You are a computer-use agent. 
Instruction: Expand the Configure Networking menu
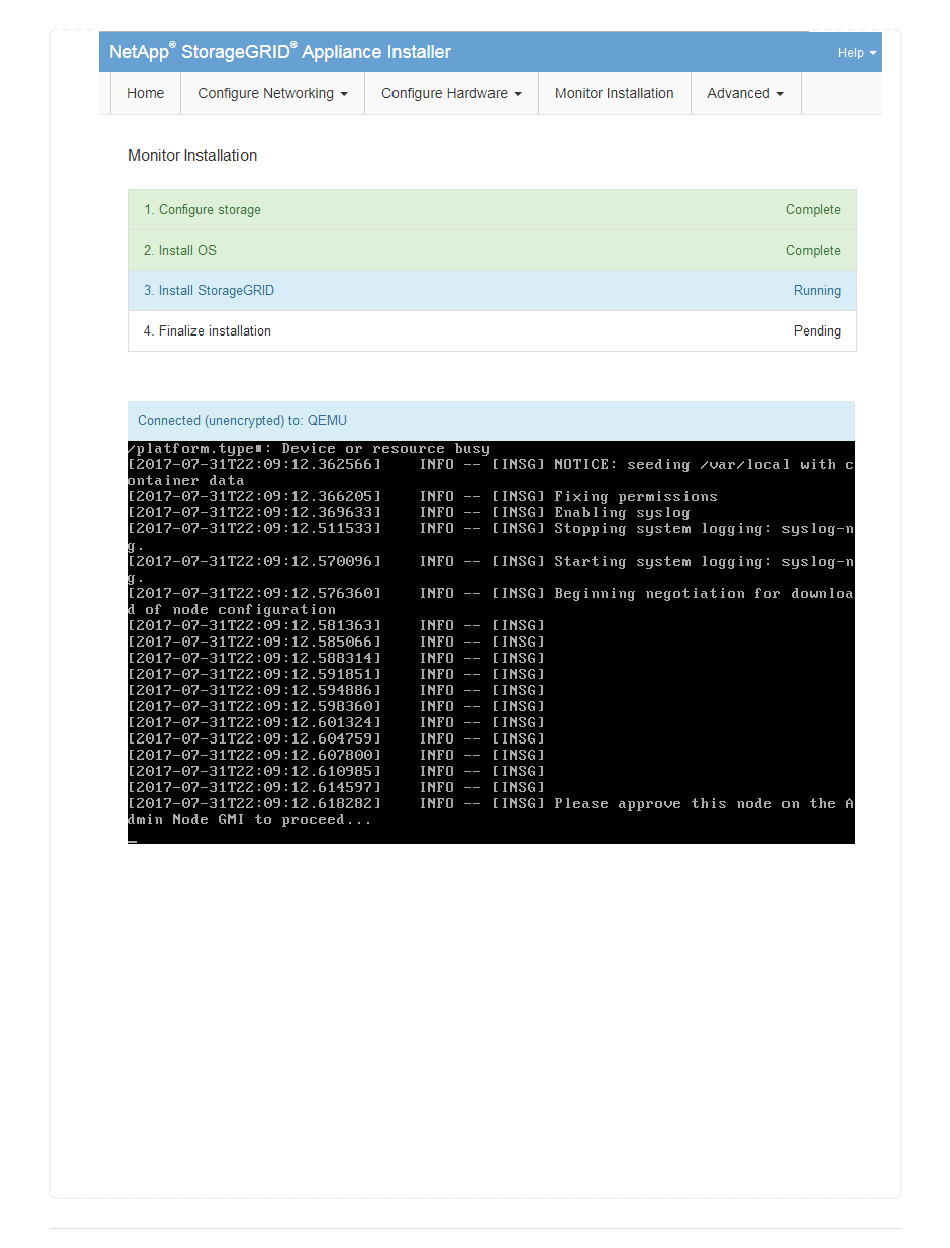273,93
